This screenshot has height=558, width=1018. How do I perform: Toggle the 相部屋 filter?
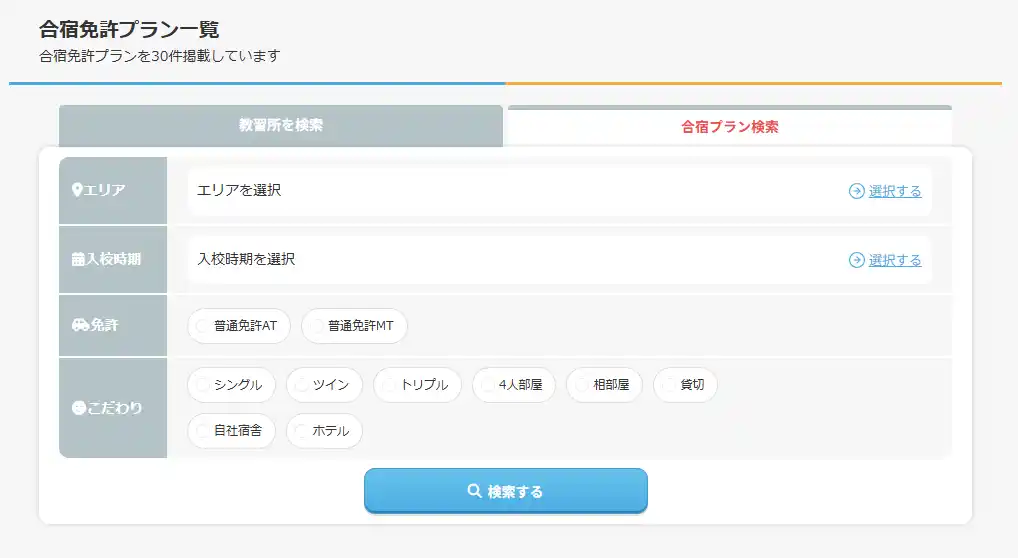tap(604, 385)
